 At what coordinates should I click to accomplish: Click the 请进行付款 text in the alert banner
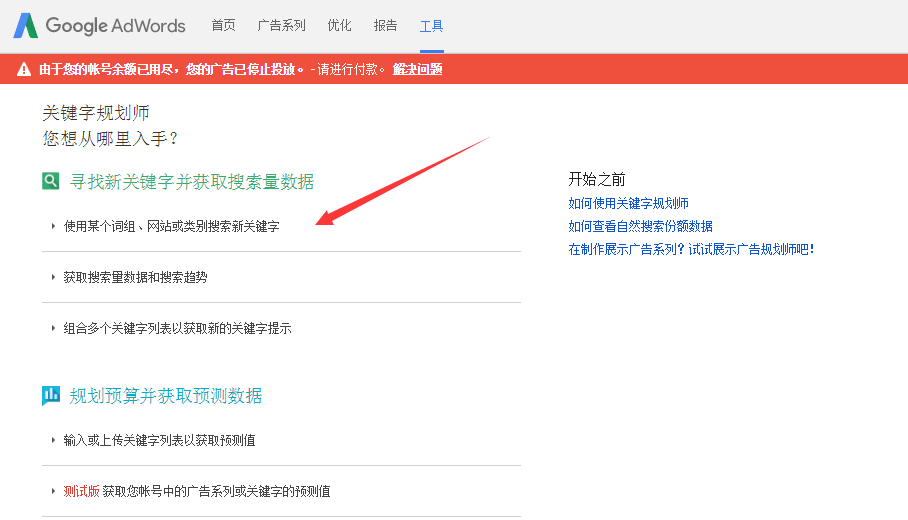pyautogui.click(x=347, y=69)
